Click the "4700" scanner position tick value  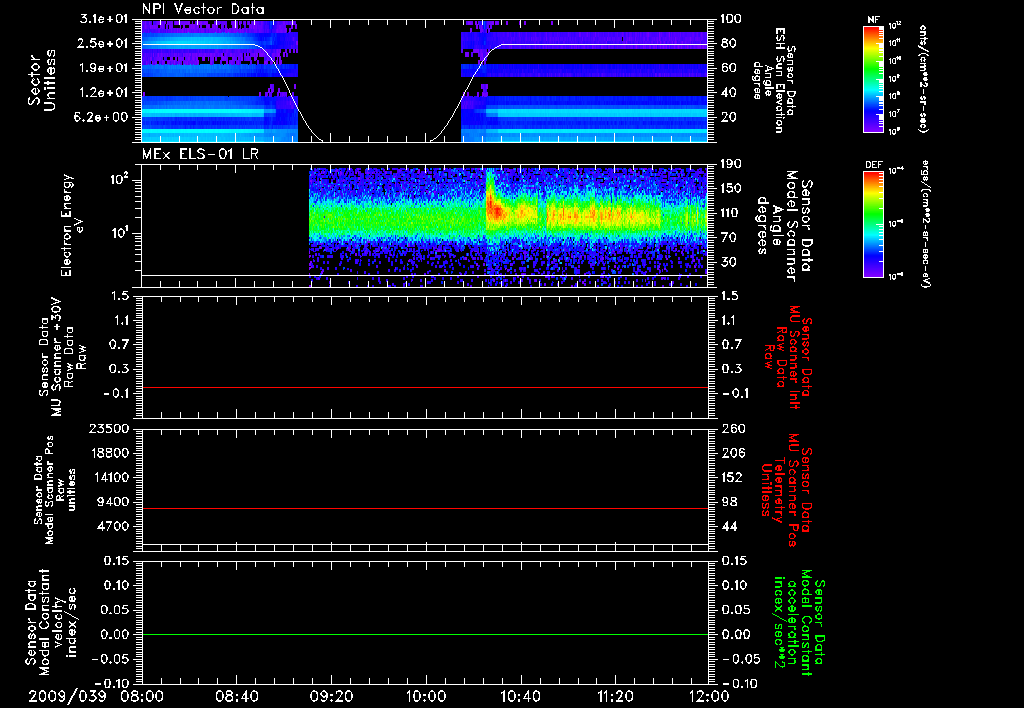coord(114,526)
